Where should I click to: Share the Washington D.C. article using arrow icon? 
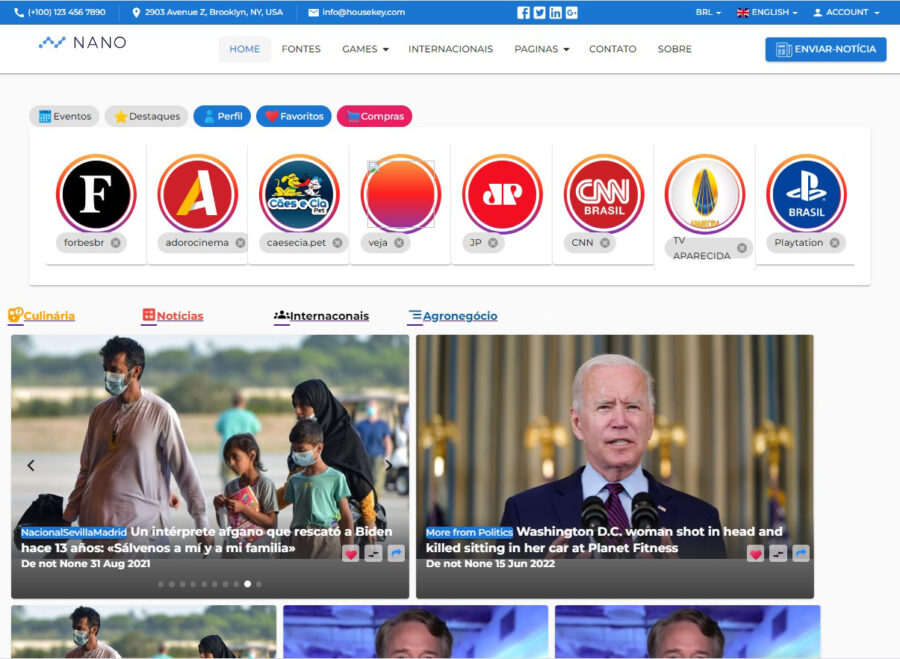click(800, 553)
